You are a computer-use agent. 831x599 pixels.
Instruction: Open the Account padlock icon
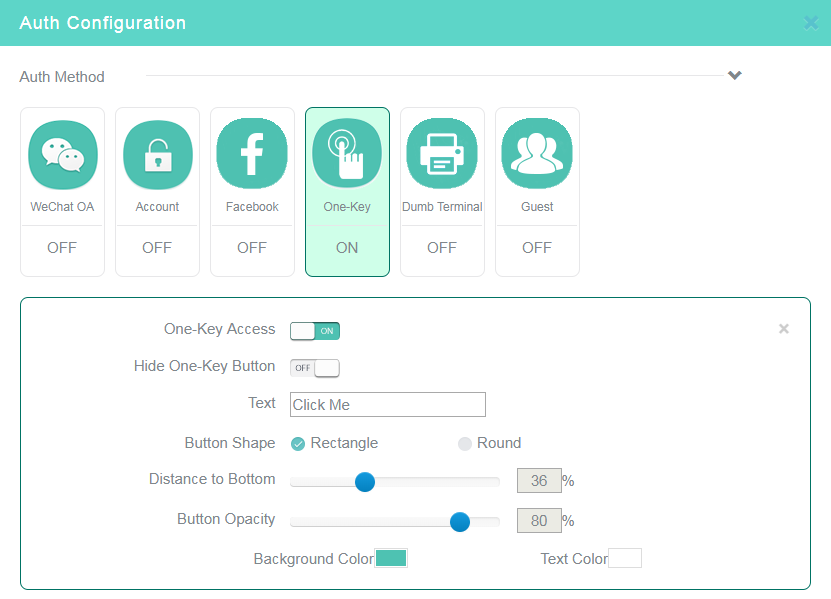pyautogui.click(x=157, y=155)
